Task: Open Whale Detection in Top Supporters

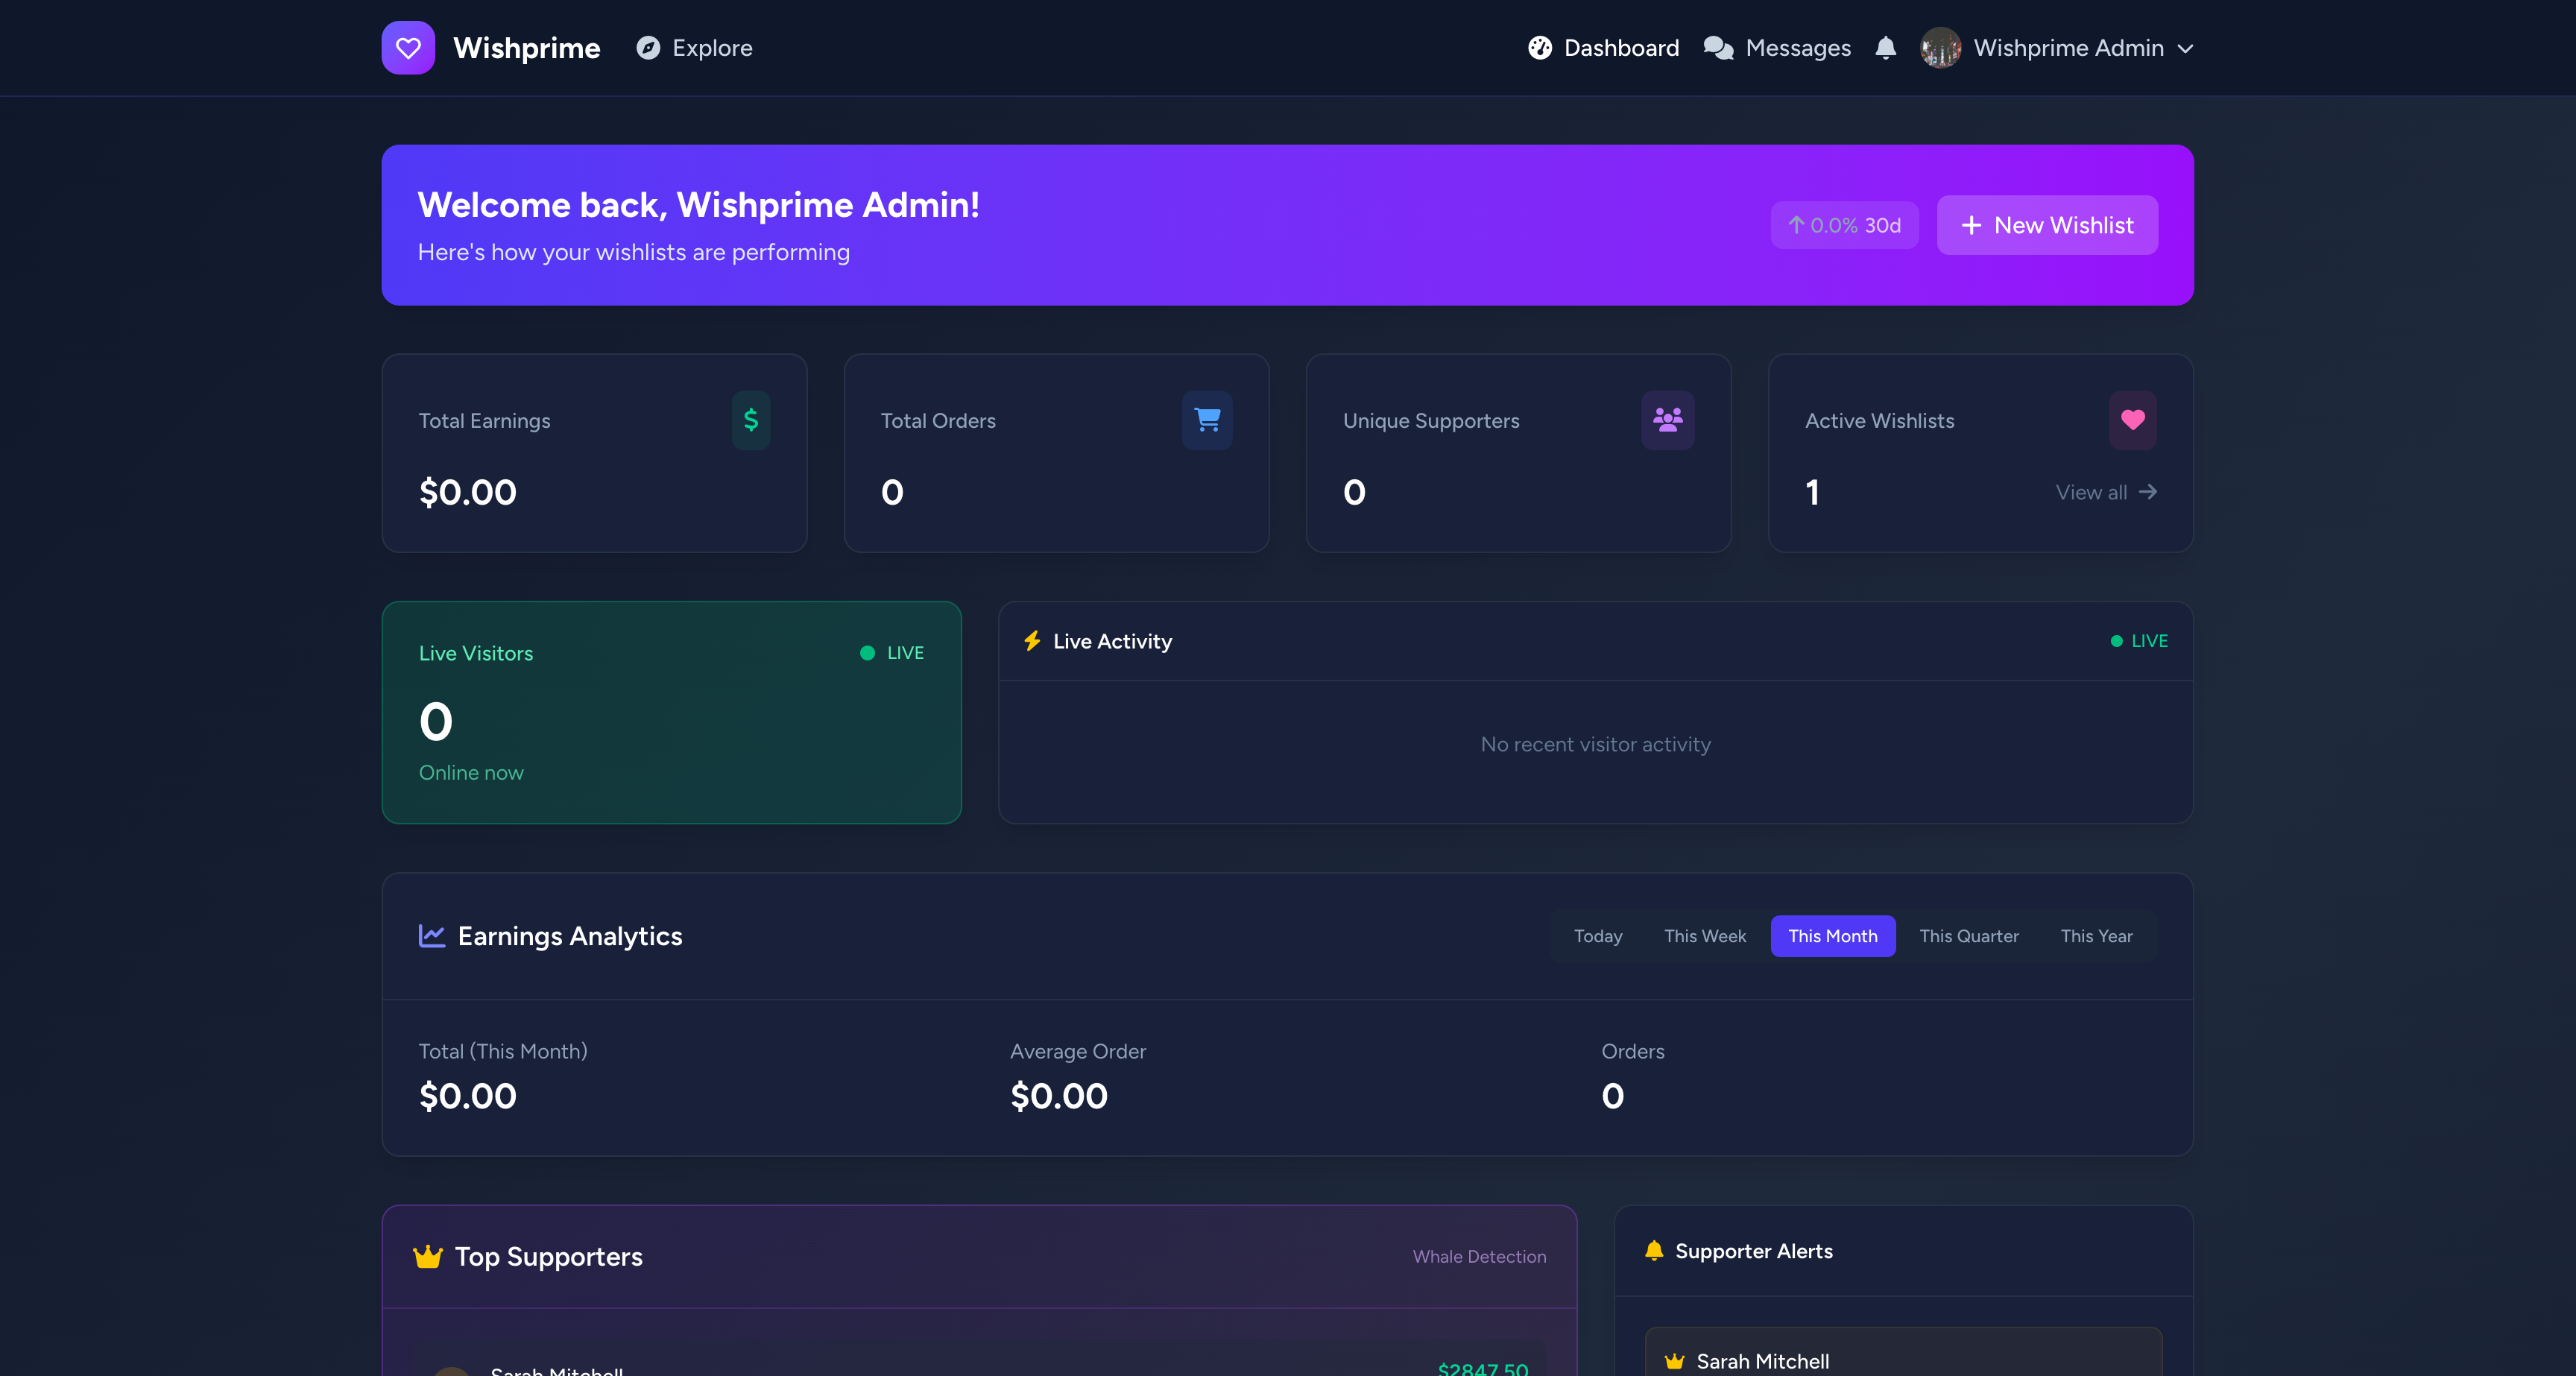Action: [1479, 1257]
